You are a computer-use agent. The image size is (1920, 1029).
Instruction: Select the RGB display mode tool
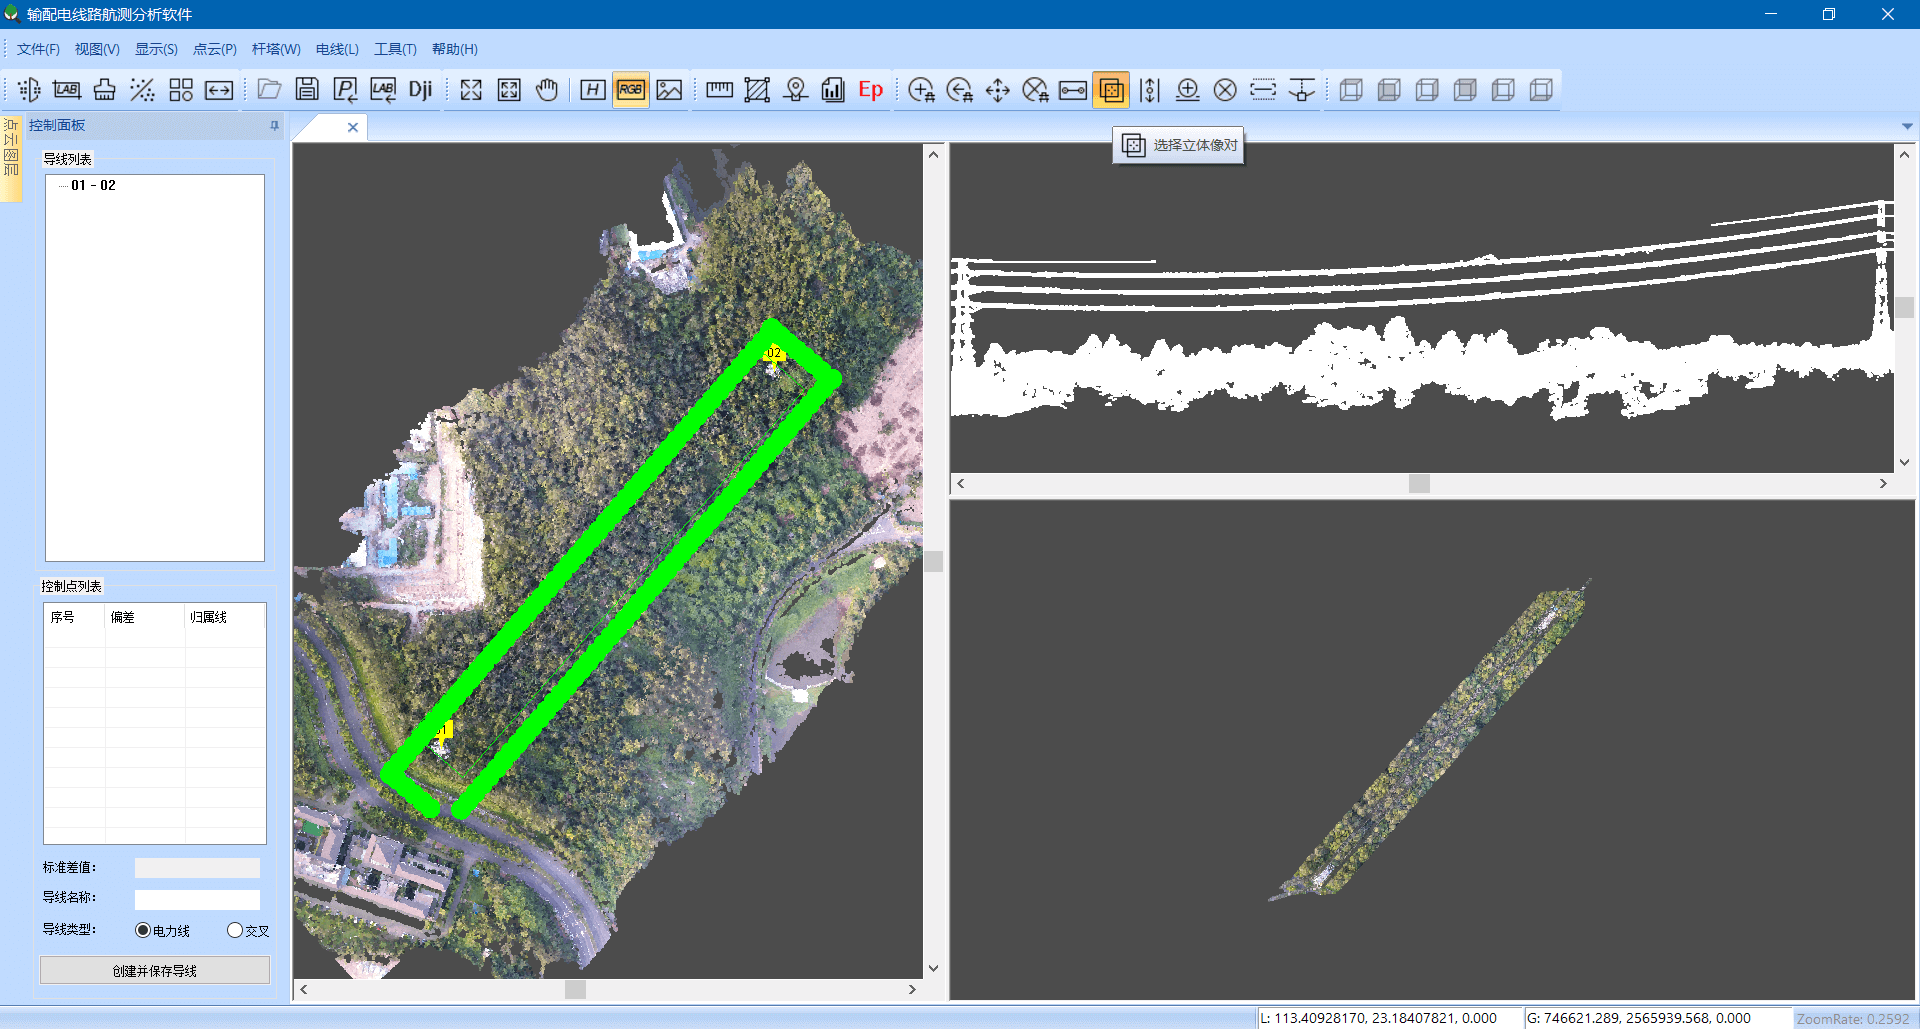click(630, 89)
